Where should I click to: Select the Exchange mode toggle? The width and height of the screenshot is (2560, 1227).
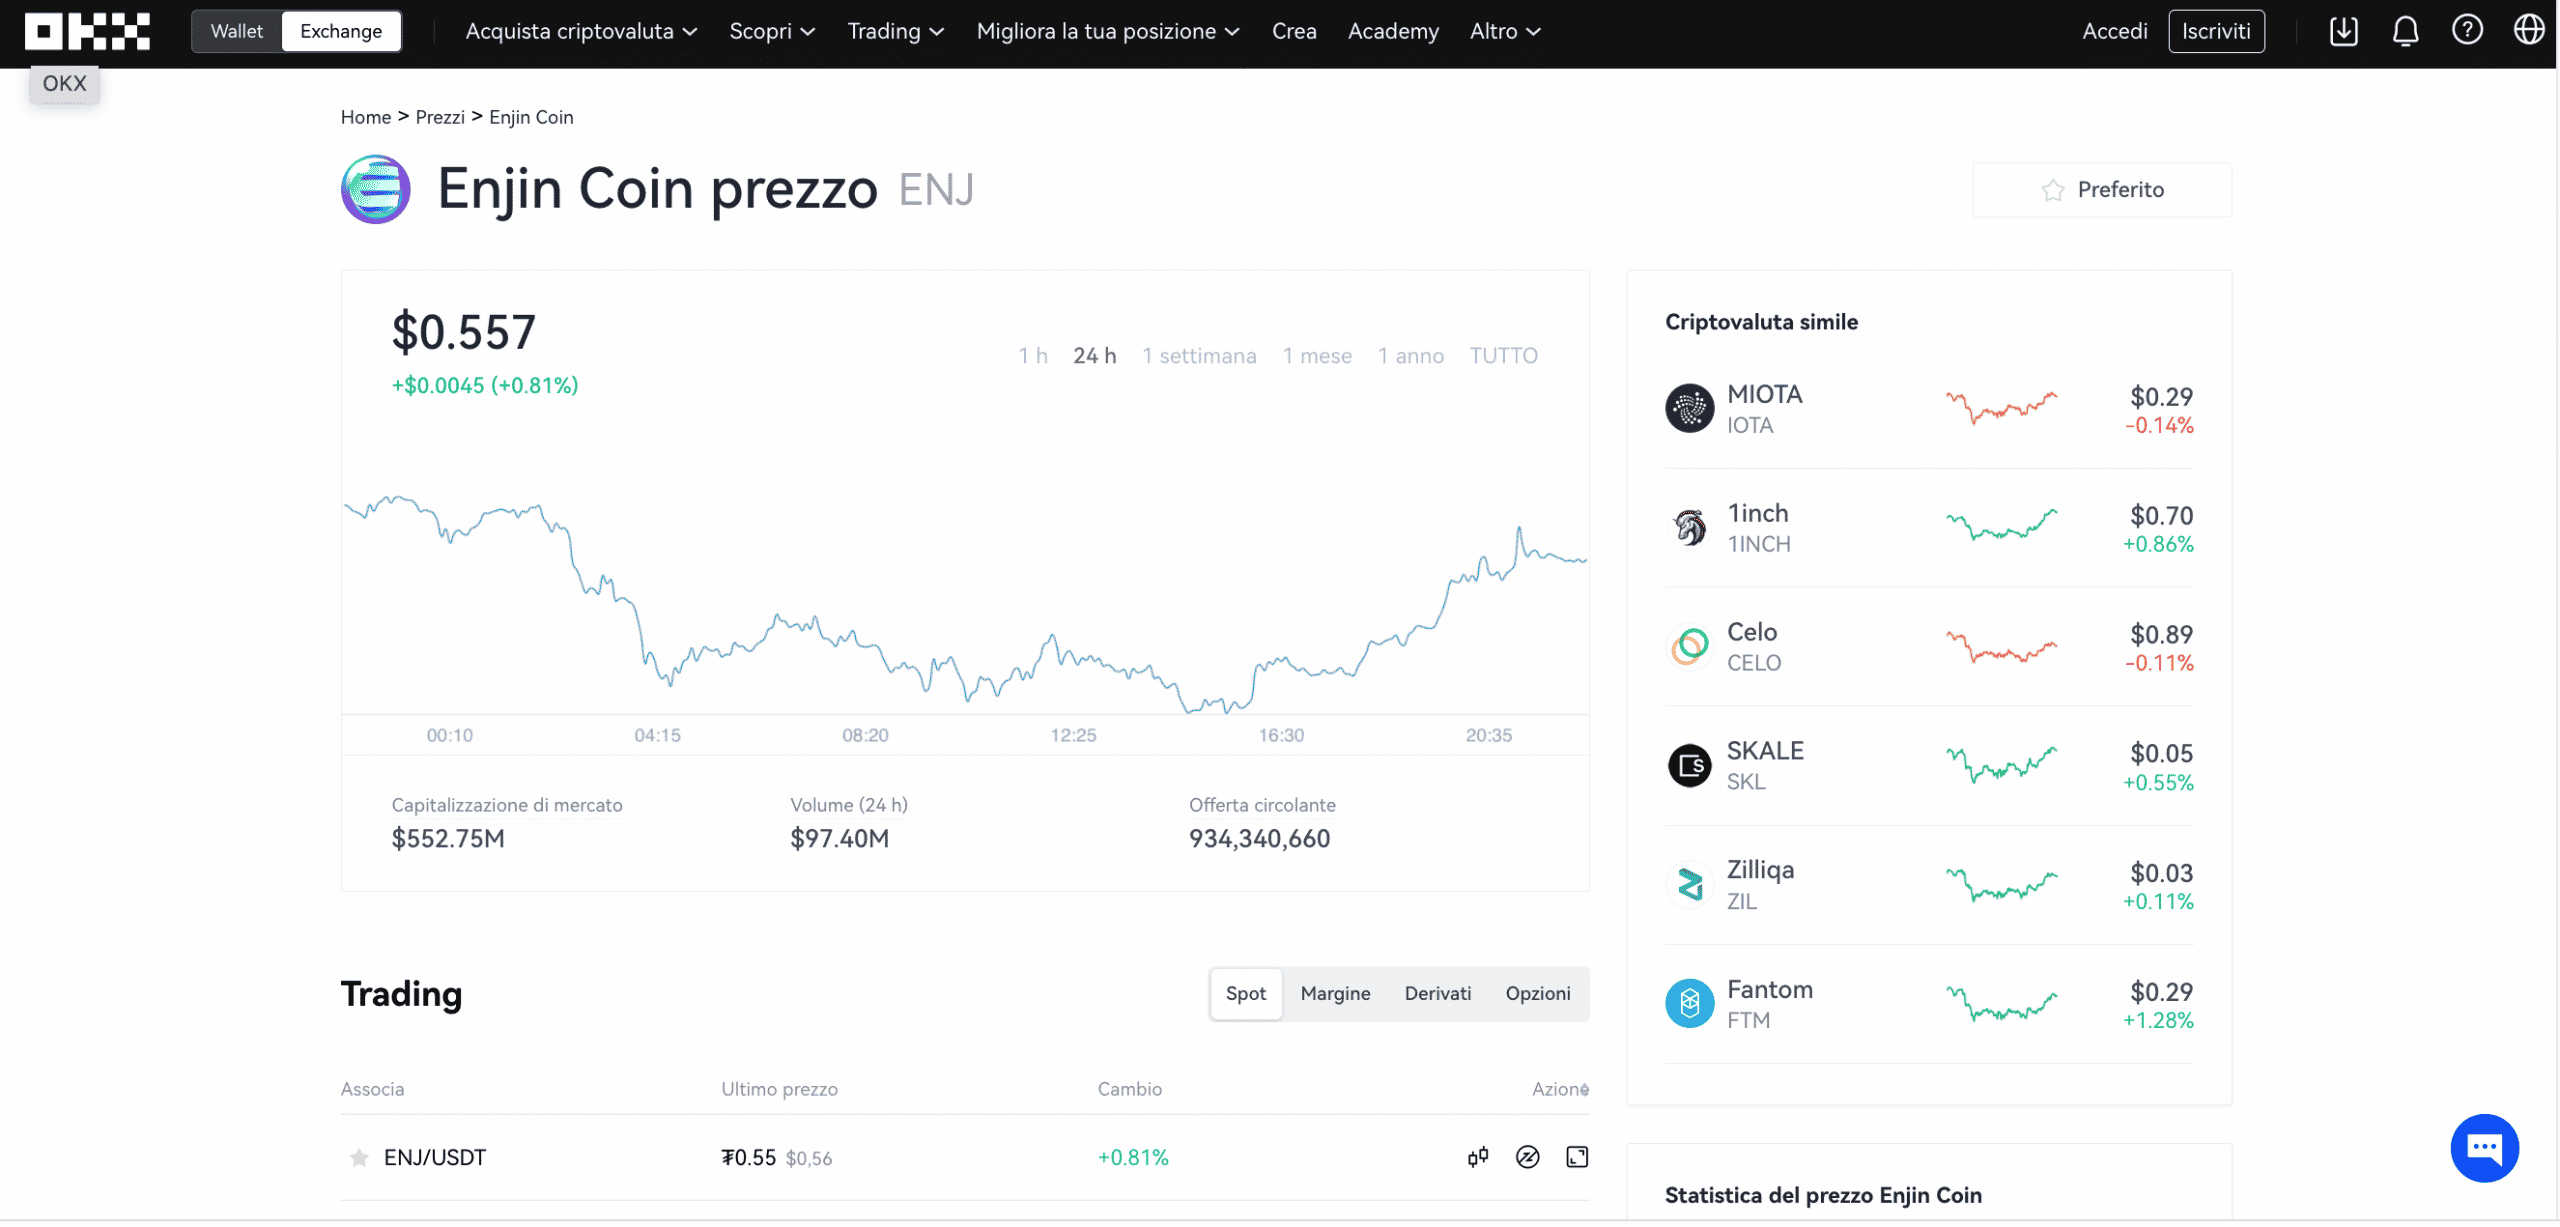341,31
